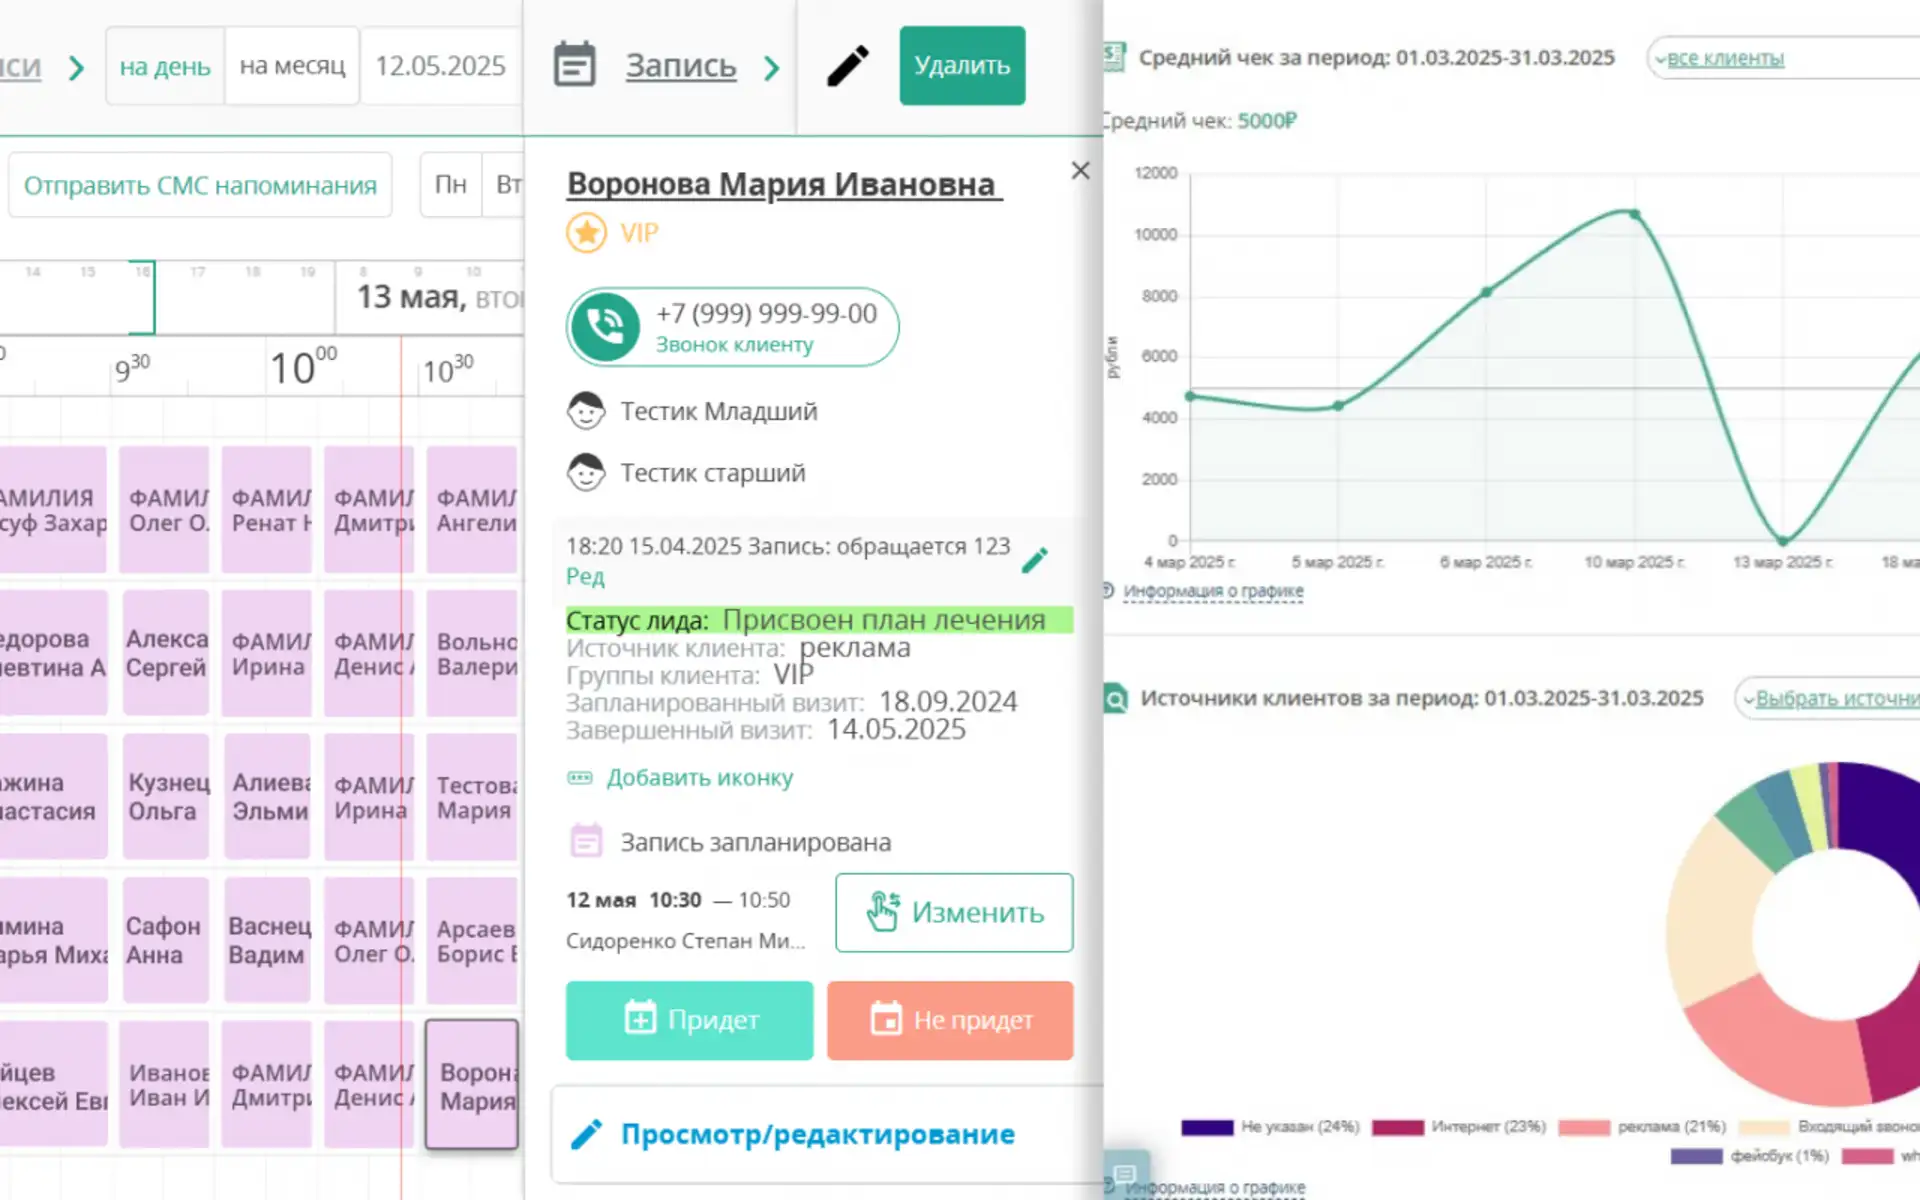Click Звонок клиенту phone button
1920x1200 pixels.
(732, 327)
